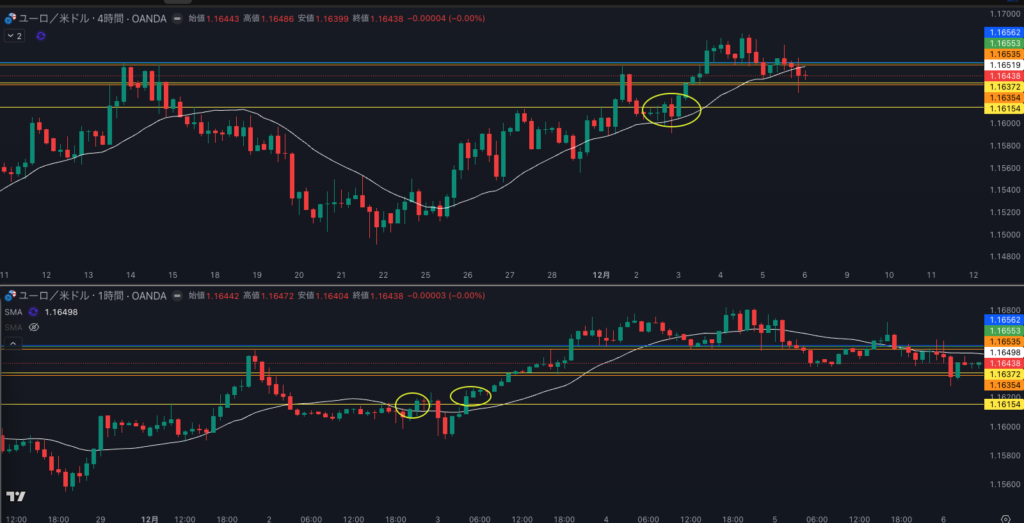Click the yellow ellipse drawing on the 4-hour chart
The width and height of the screenshot is (1024, 523).
[x=671, y=96]
